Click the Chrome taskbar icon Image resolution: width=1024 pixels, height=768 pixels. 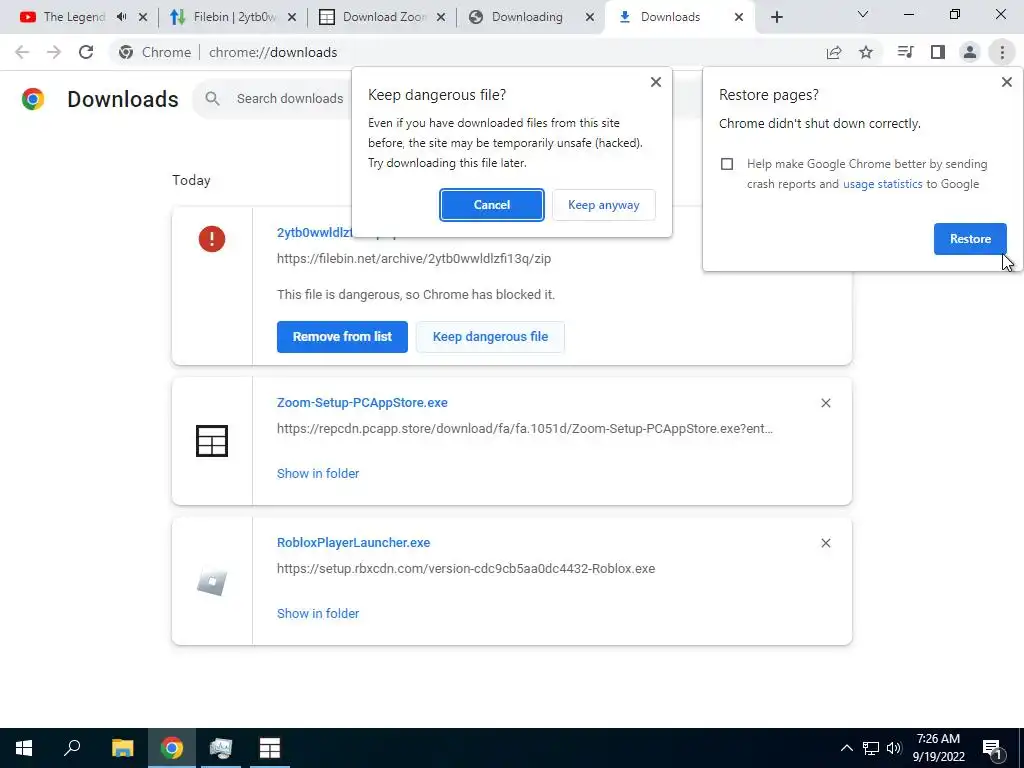point(172,748)
